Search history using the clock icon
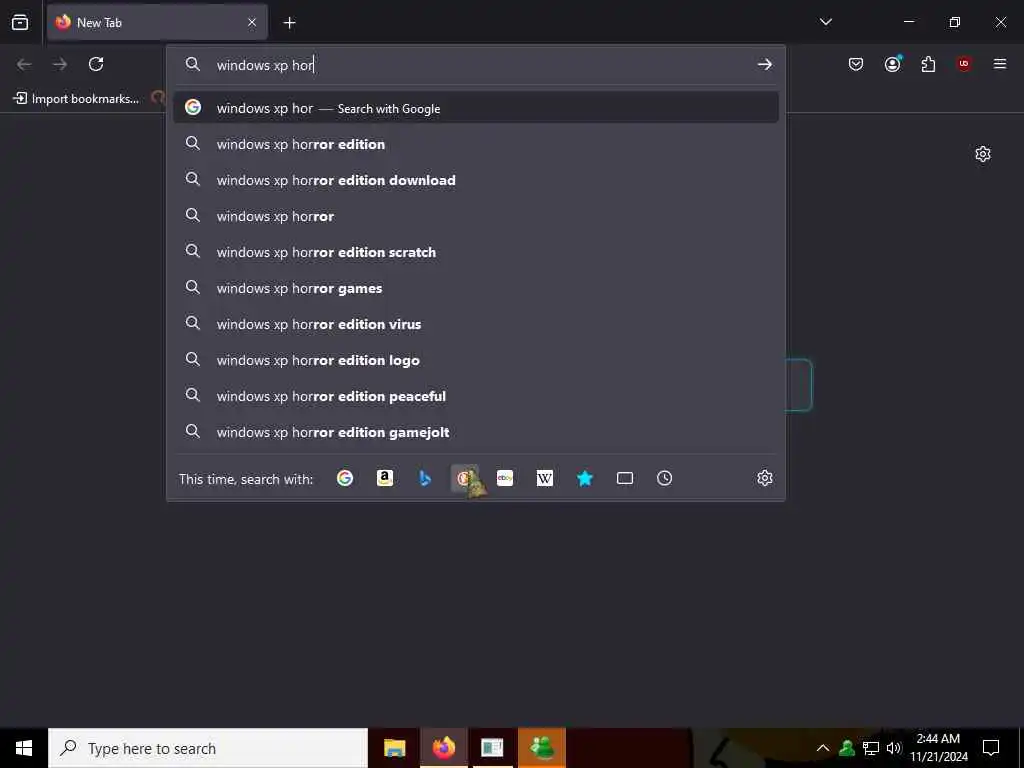 (x=664, y=478)
